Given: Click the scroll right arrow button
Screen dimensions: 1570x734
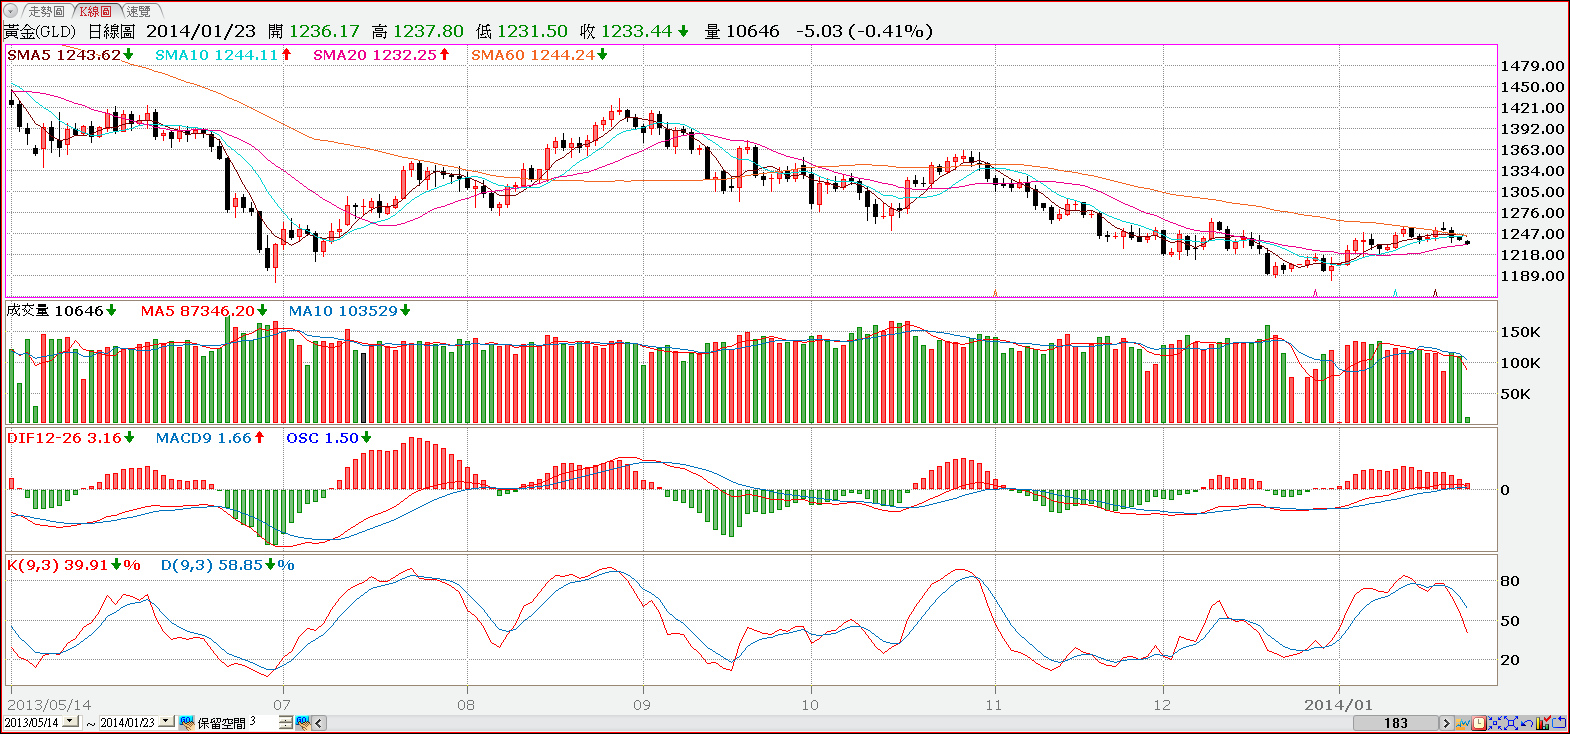Looking at the screenshot, I should [1447, 723].
